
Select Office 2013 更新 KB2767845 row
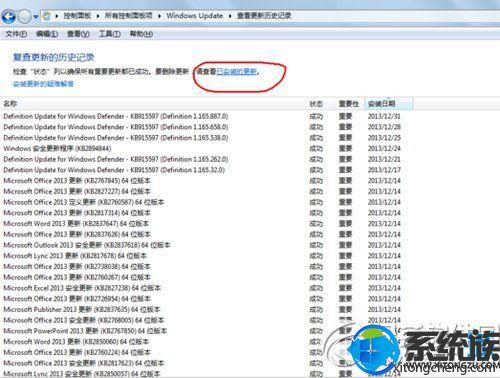(77, 181)
